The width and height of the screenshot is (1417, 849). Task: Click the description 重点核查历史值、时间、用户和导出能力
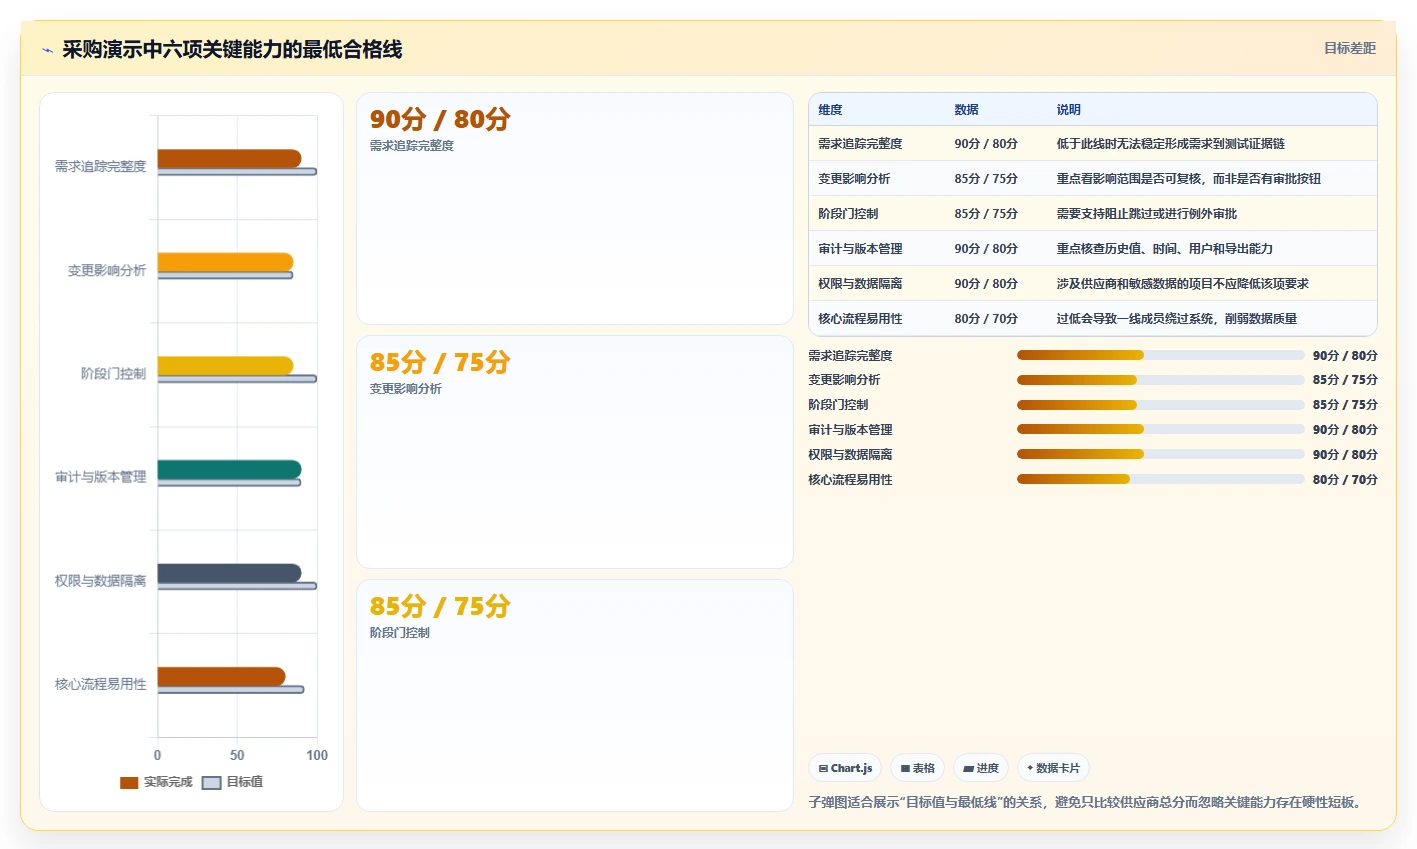click(1164, 249)
